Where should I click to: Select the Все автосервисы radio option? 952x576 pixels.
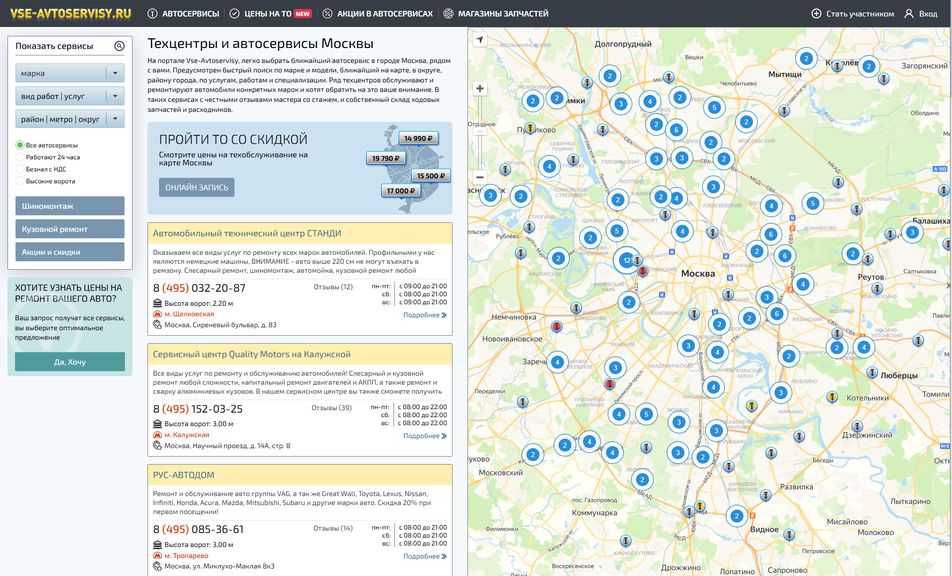[x=20, y=145]
